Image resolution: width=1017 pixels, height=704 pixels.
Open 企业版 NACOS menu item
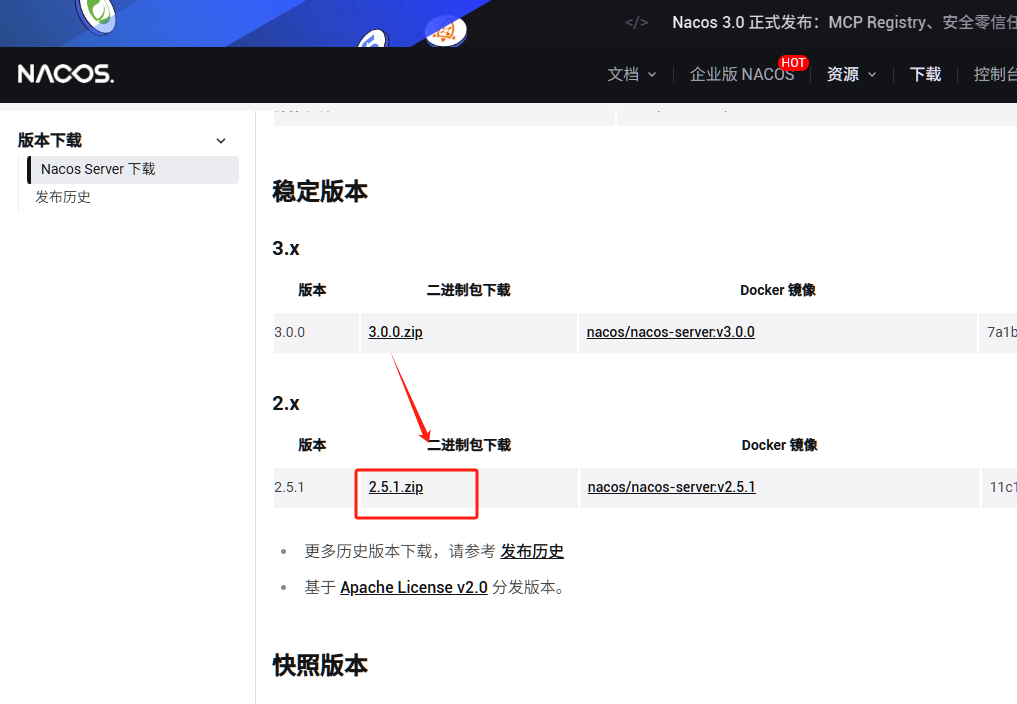tap(741, 75)
